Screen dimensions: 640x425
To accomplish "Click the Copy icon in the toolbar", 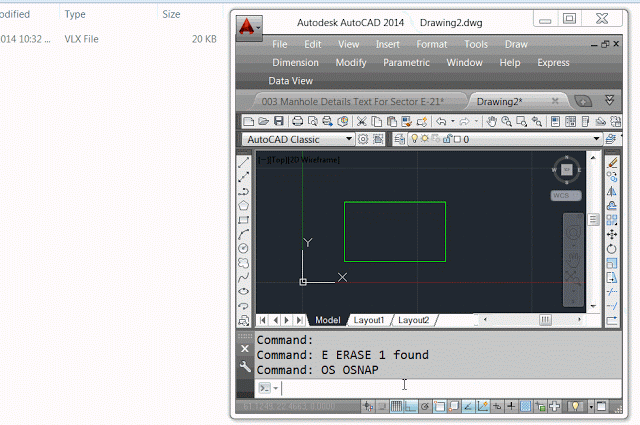I will [376, 121].
